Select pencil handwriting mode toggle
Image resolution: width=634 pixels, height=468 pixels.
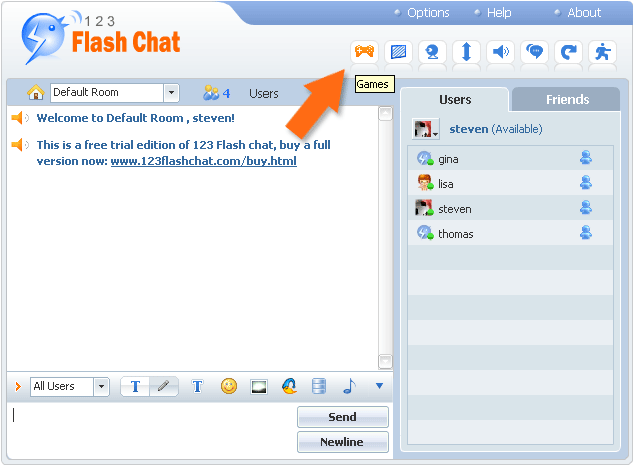[x=164, y=387]
